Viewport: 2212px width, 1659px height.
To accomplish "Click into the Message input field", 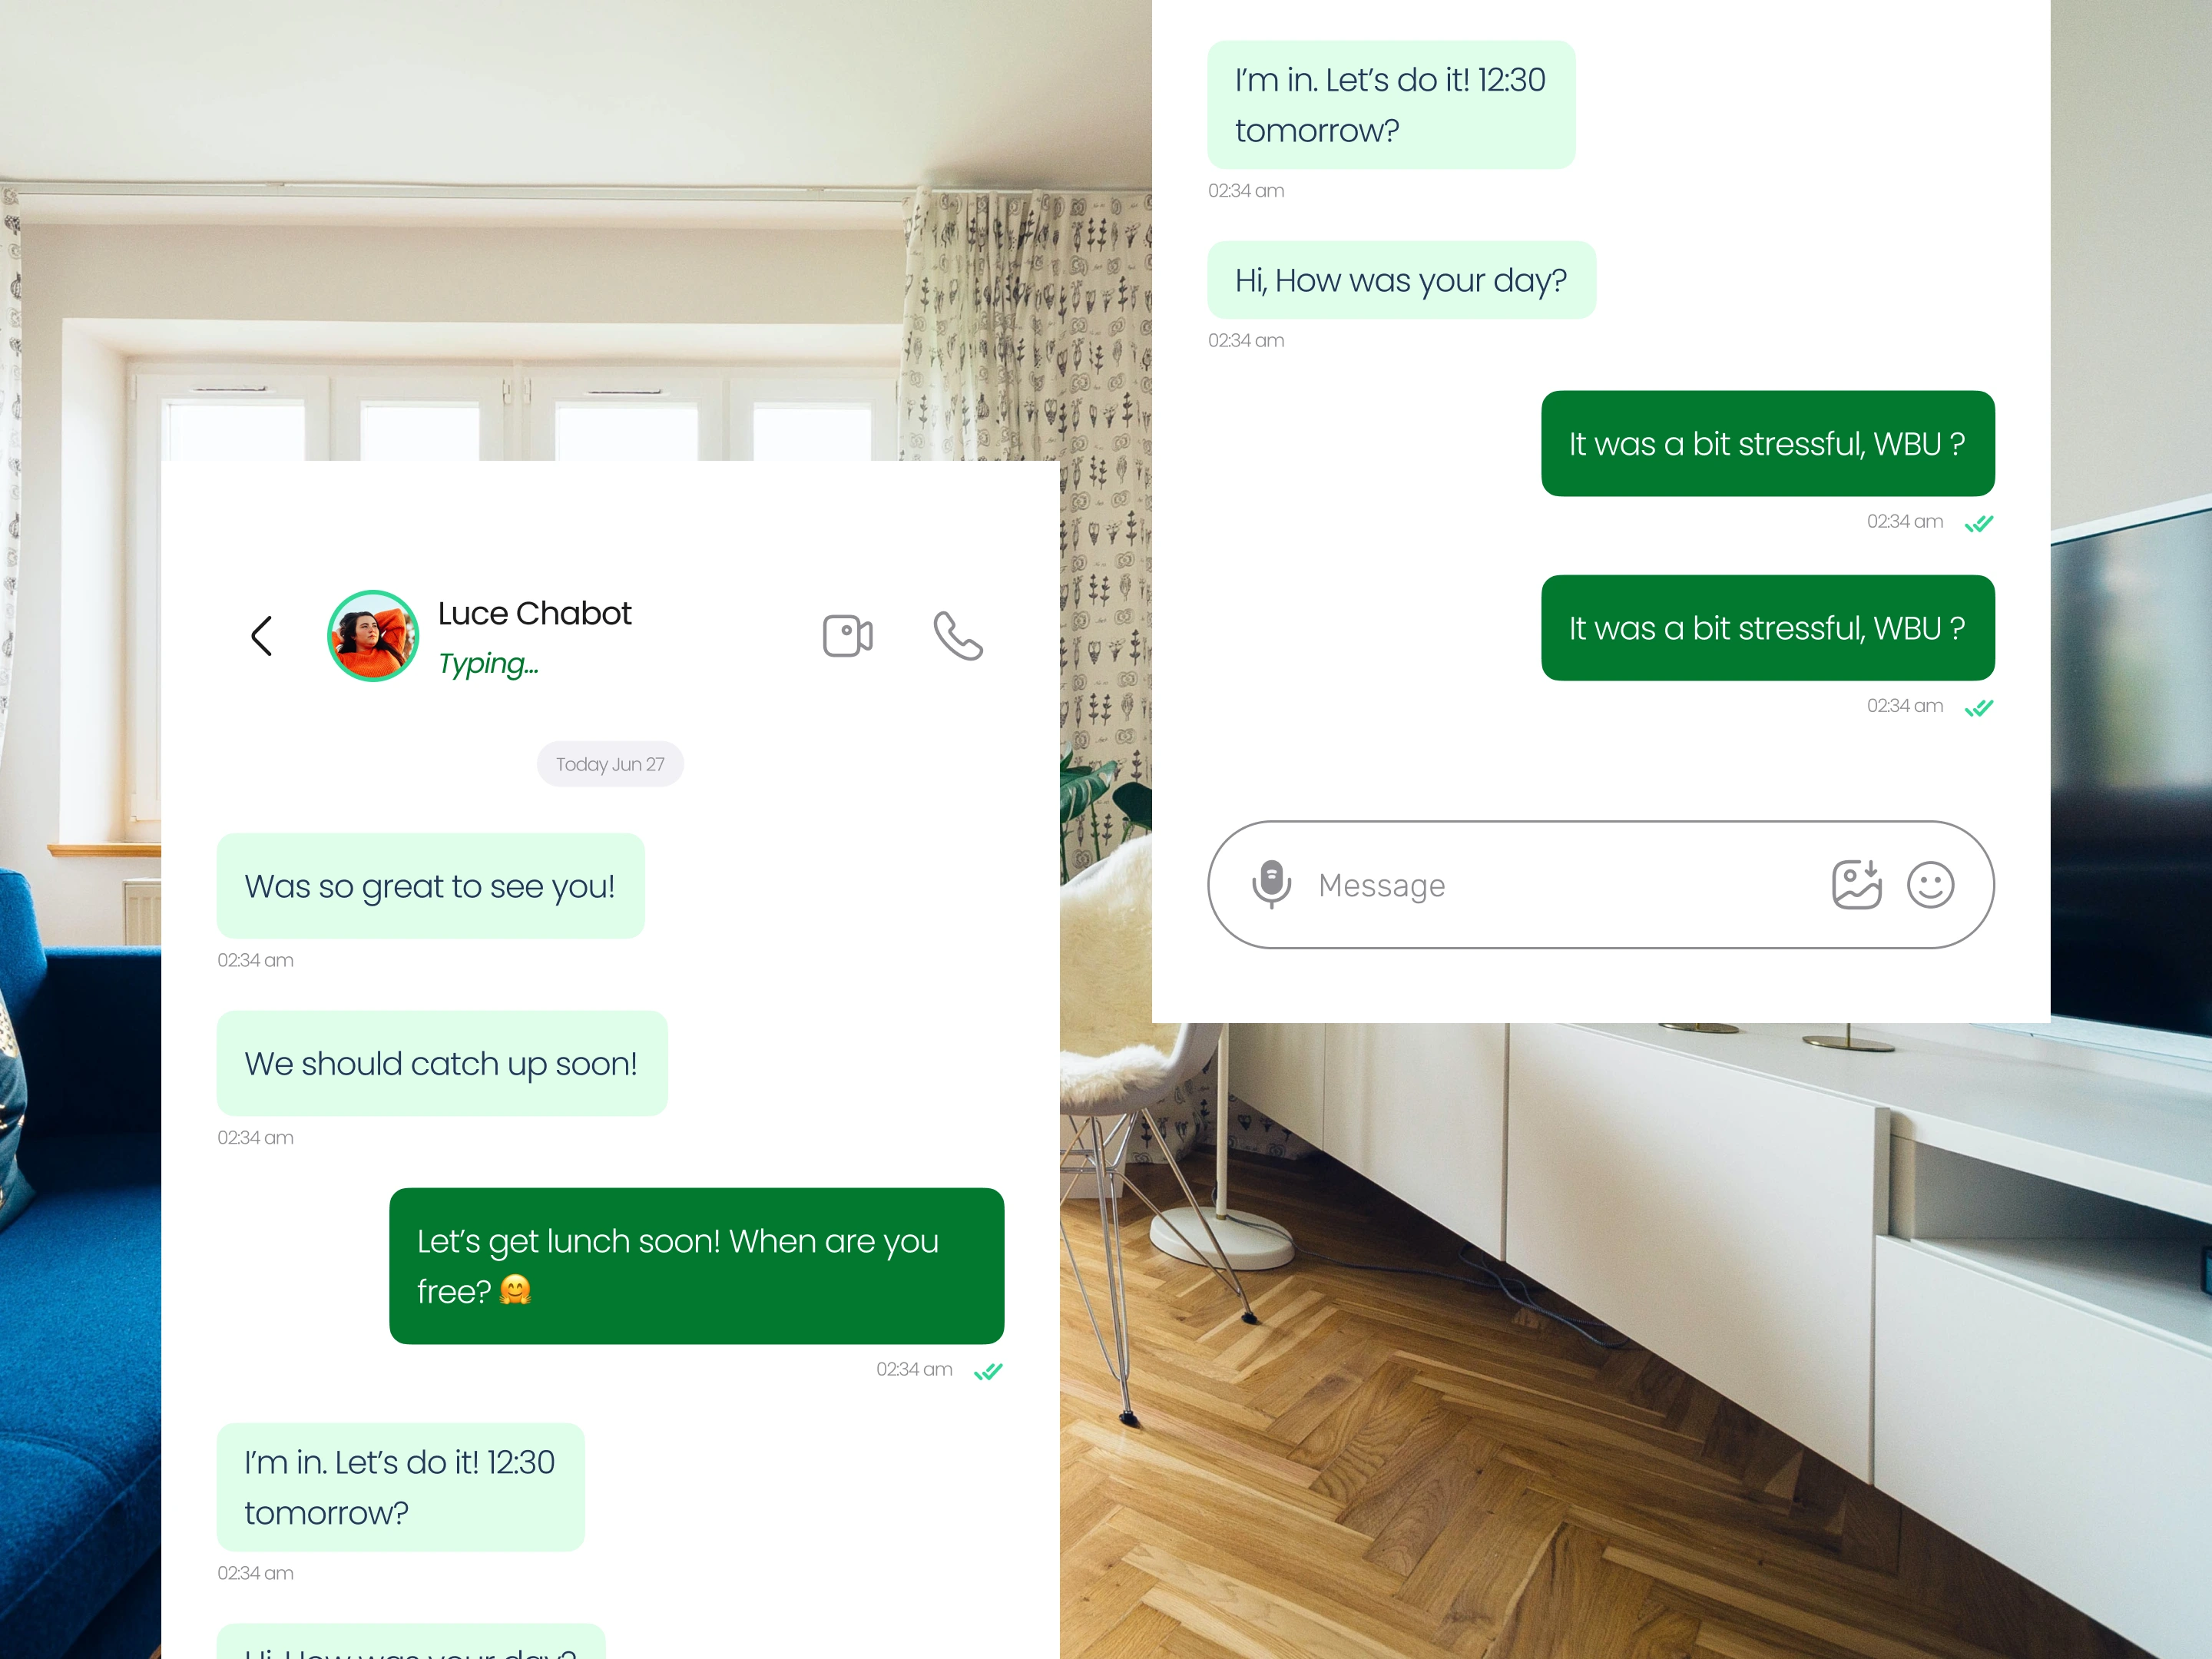I will pos(1600,885).
